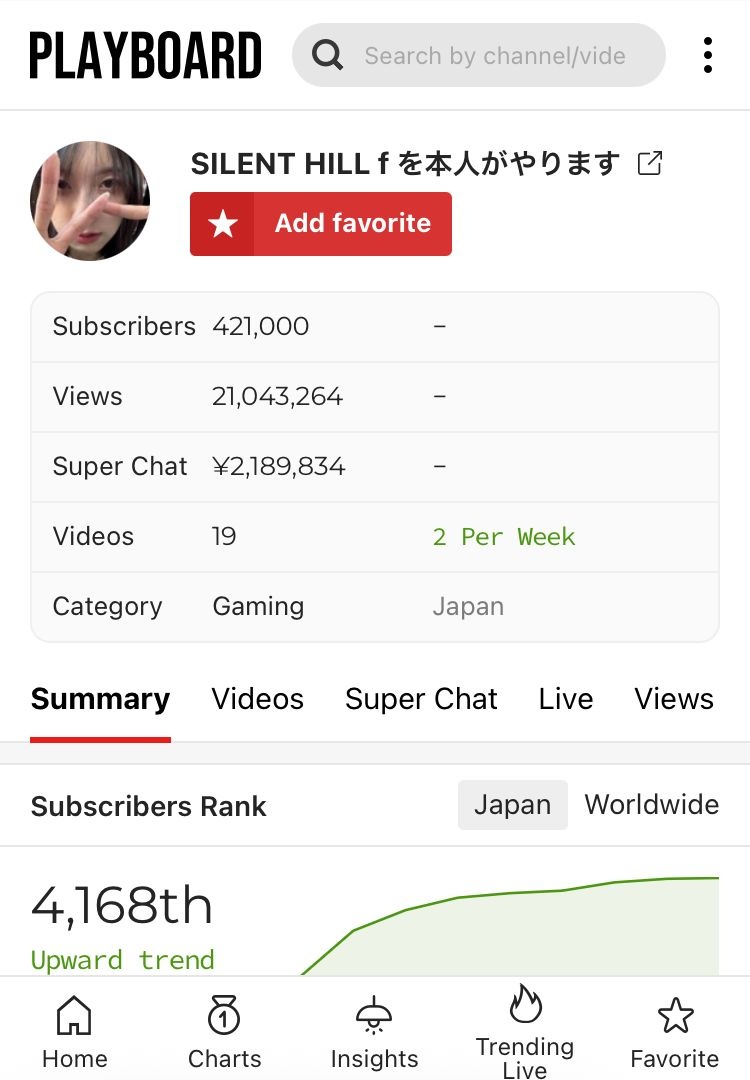750x1080 pixels.
Task: Open the Views tab
Action: click(674, 699)
